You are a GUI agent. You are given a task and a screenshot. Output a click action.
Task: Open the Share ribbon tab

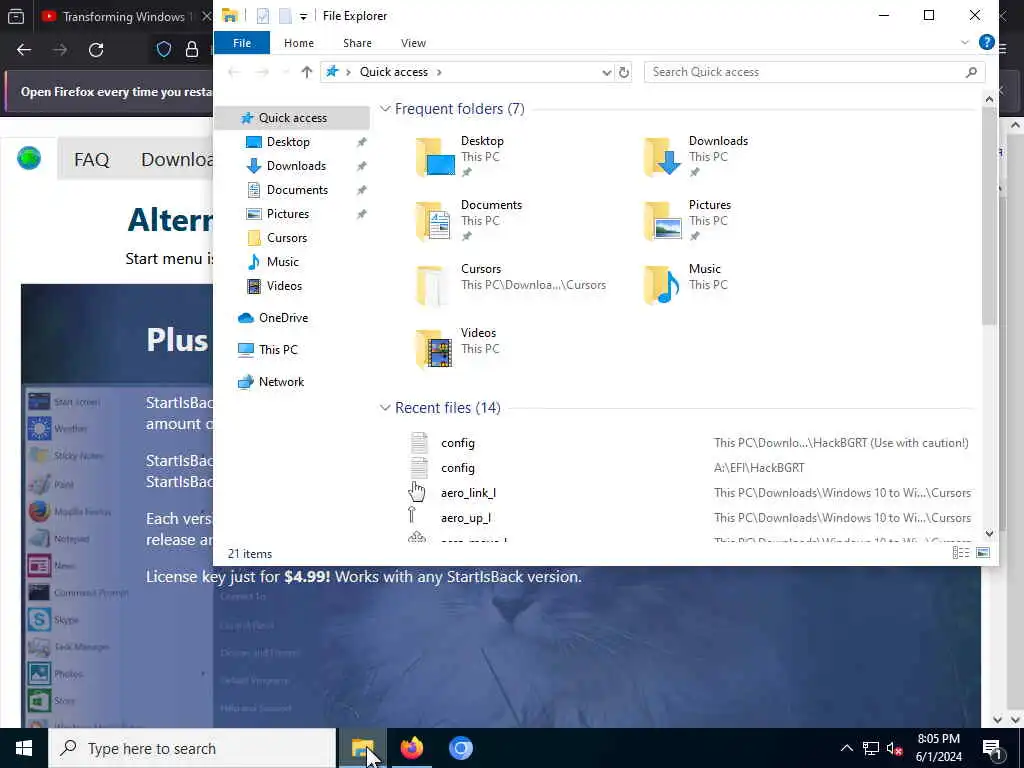tap(357, 43)
